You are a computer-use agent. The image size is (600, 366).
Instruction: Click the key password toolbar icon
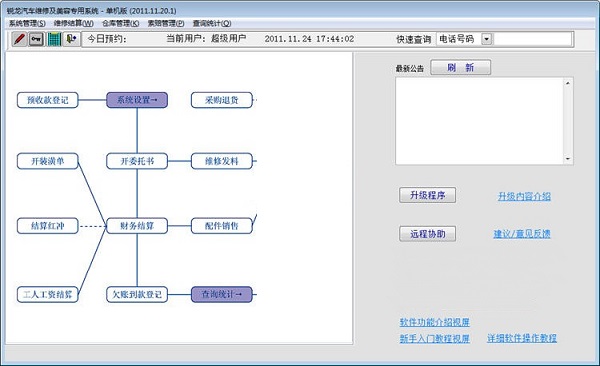coord(36,39)
